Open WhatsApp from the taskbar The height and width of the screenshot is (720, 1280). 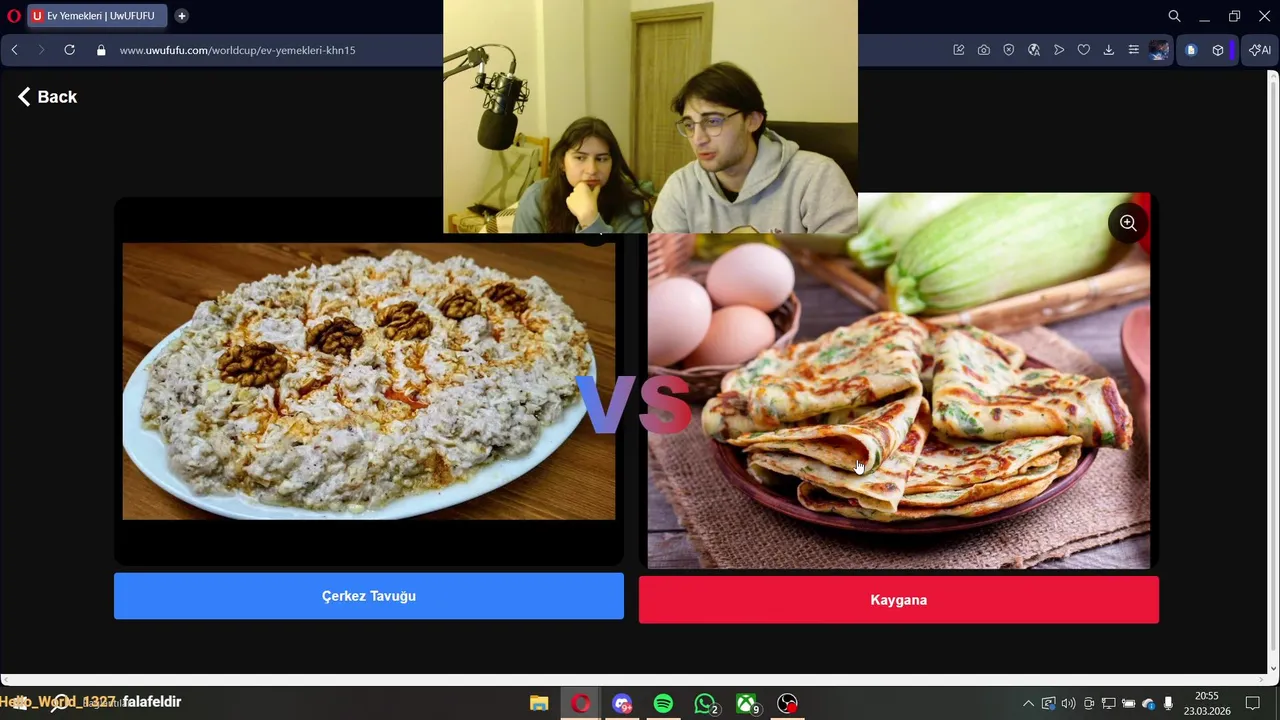coord(706,704)
